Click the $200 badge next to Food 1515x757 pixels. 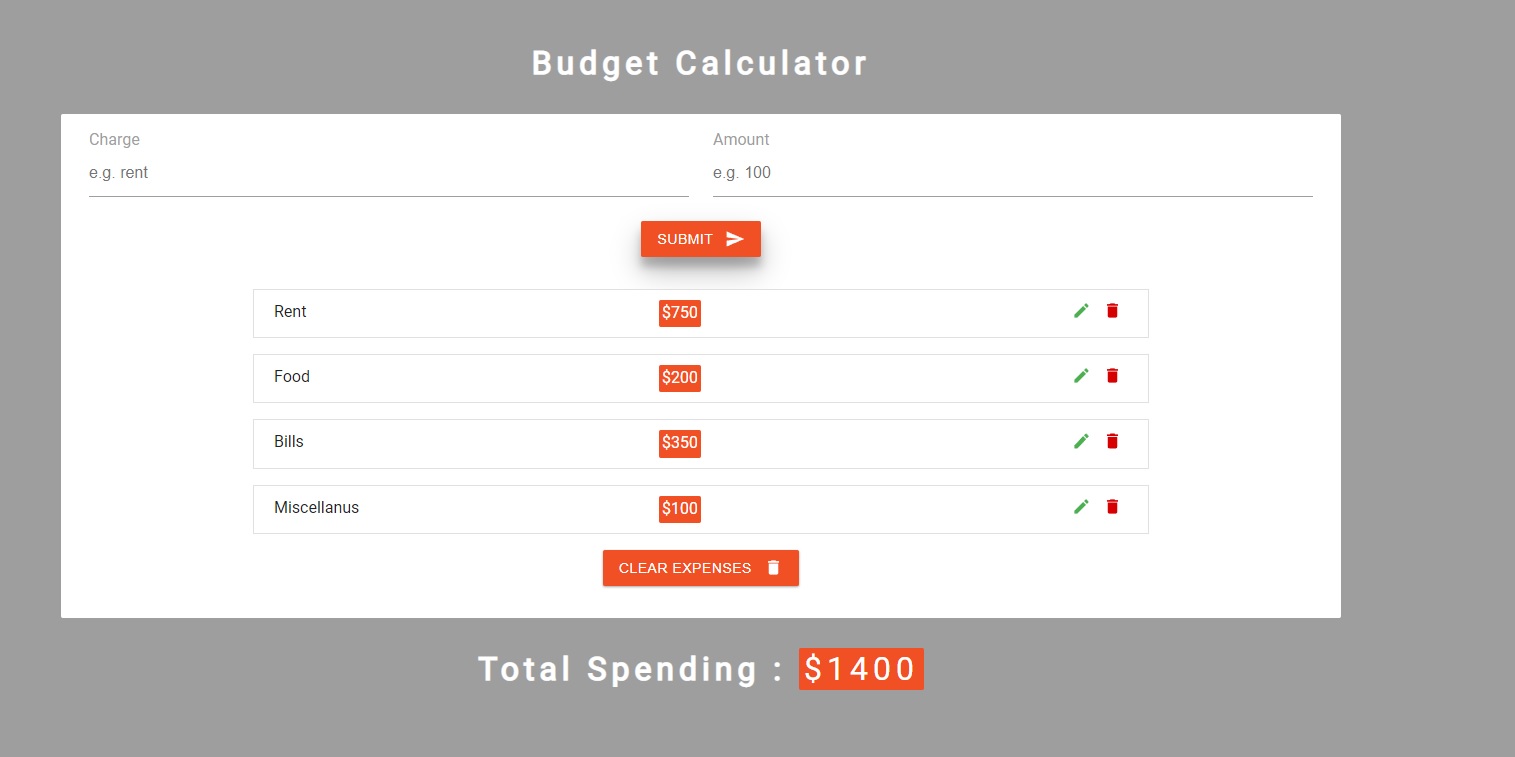pyautogui.click(x=679, y=377)
